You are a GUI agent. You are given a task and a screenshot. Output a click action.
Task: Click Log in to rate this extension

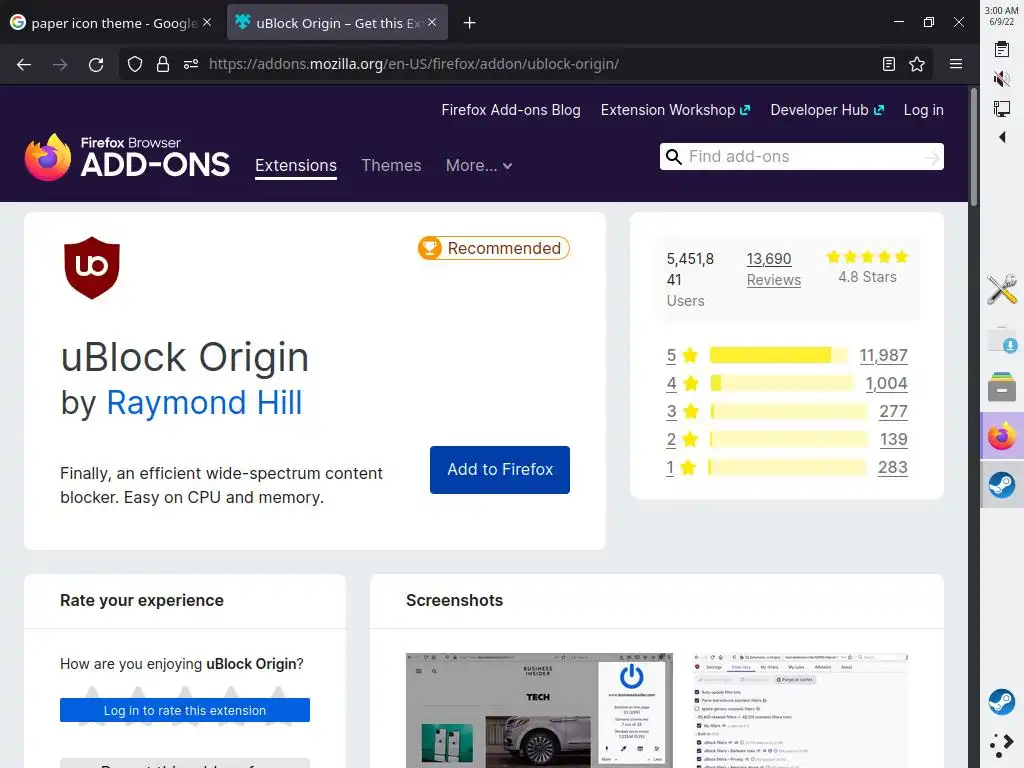[x=185, y=711]
